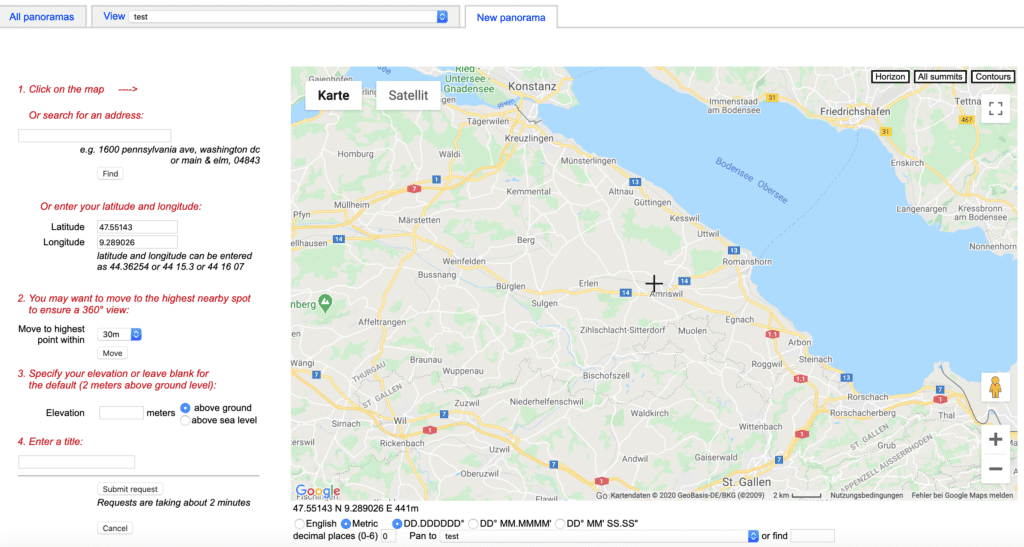Viewport: 1024px width, 547px height.
Task: Click the Friedrichshafen label on map
Action: (x=855, y=112)
